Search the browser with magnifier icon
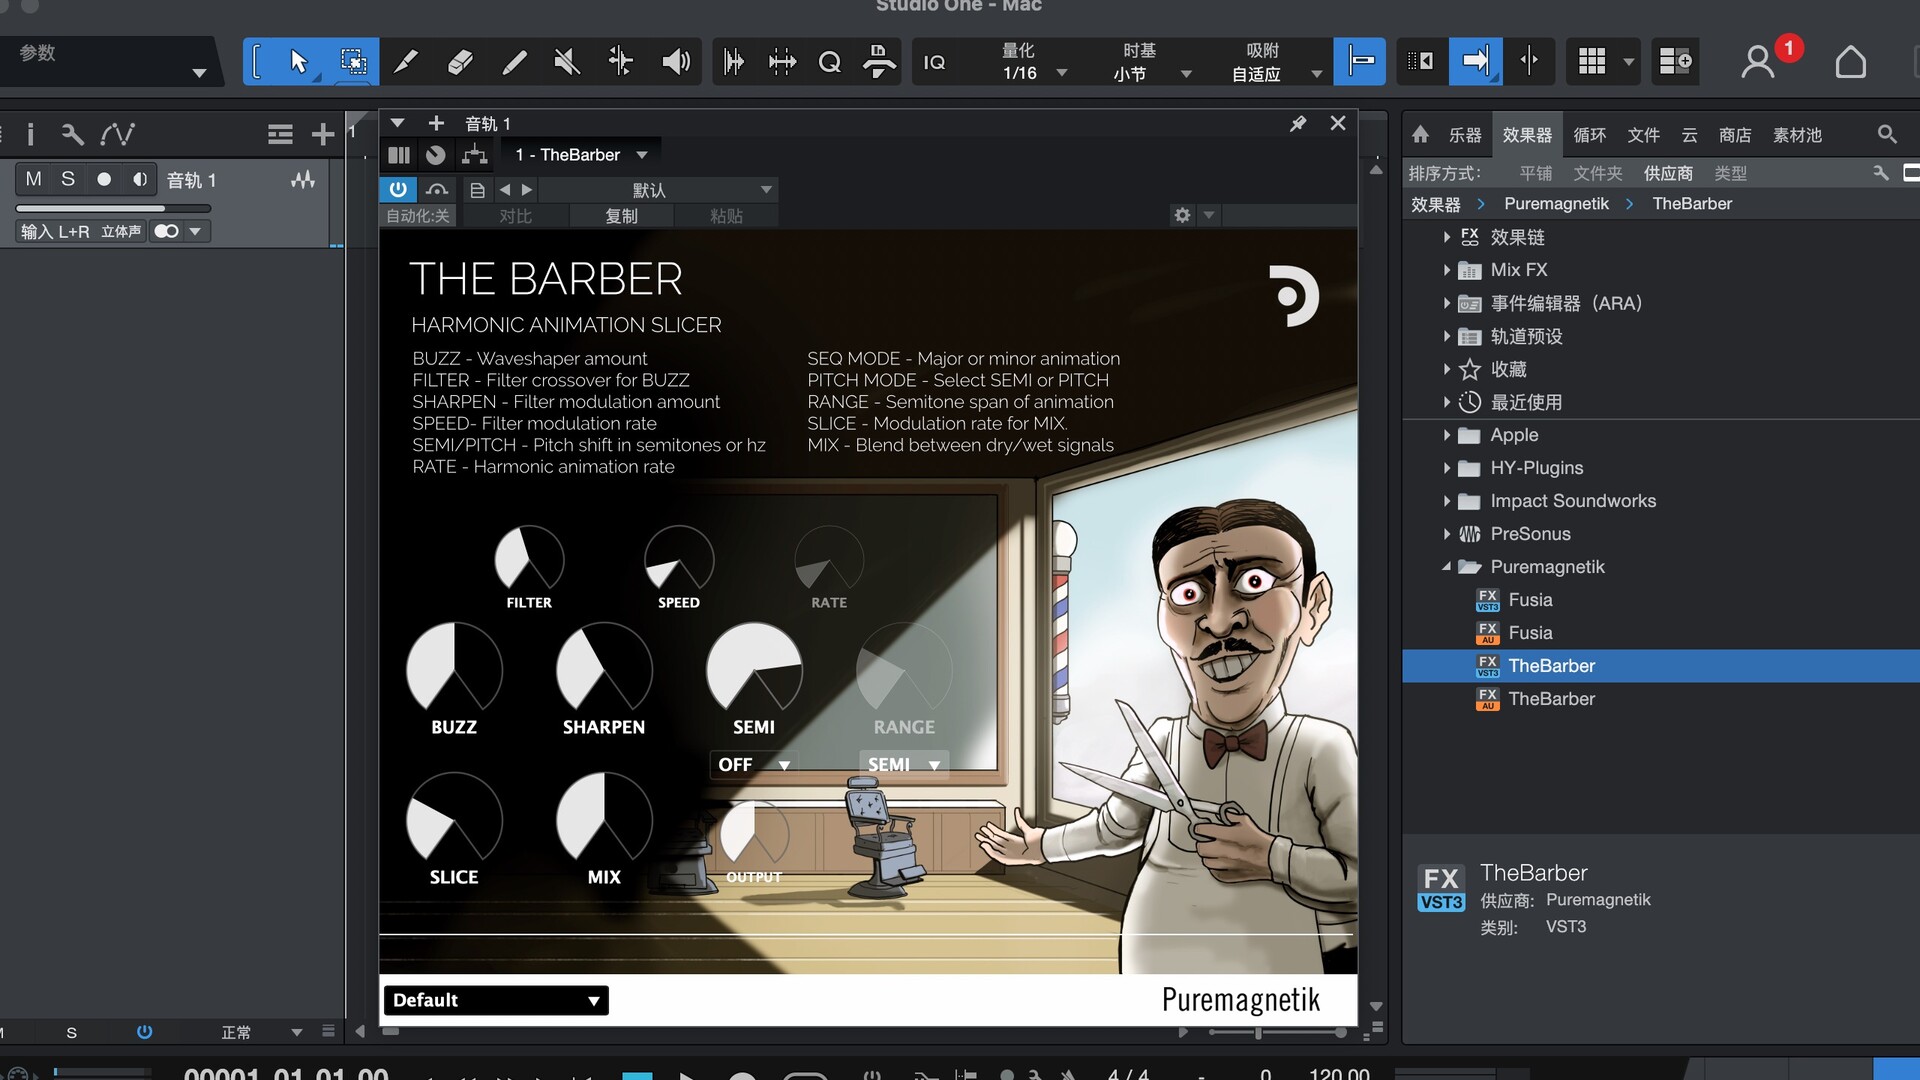 click(1887, 134)
